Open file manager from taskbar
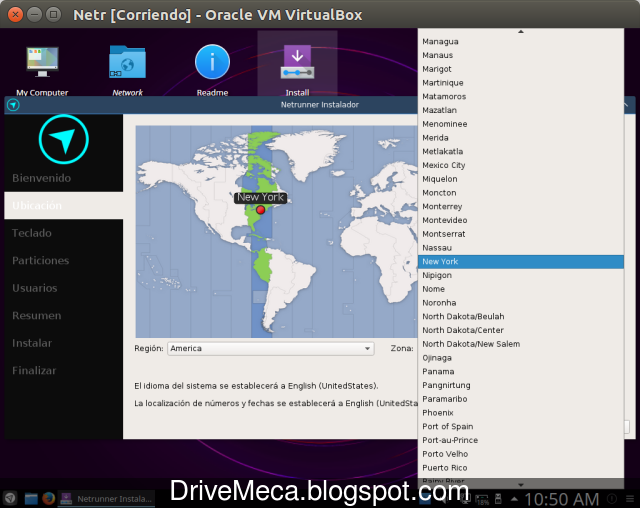 click(x=31, y=498)
